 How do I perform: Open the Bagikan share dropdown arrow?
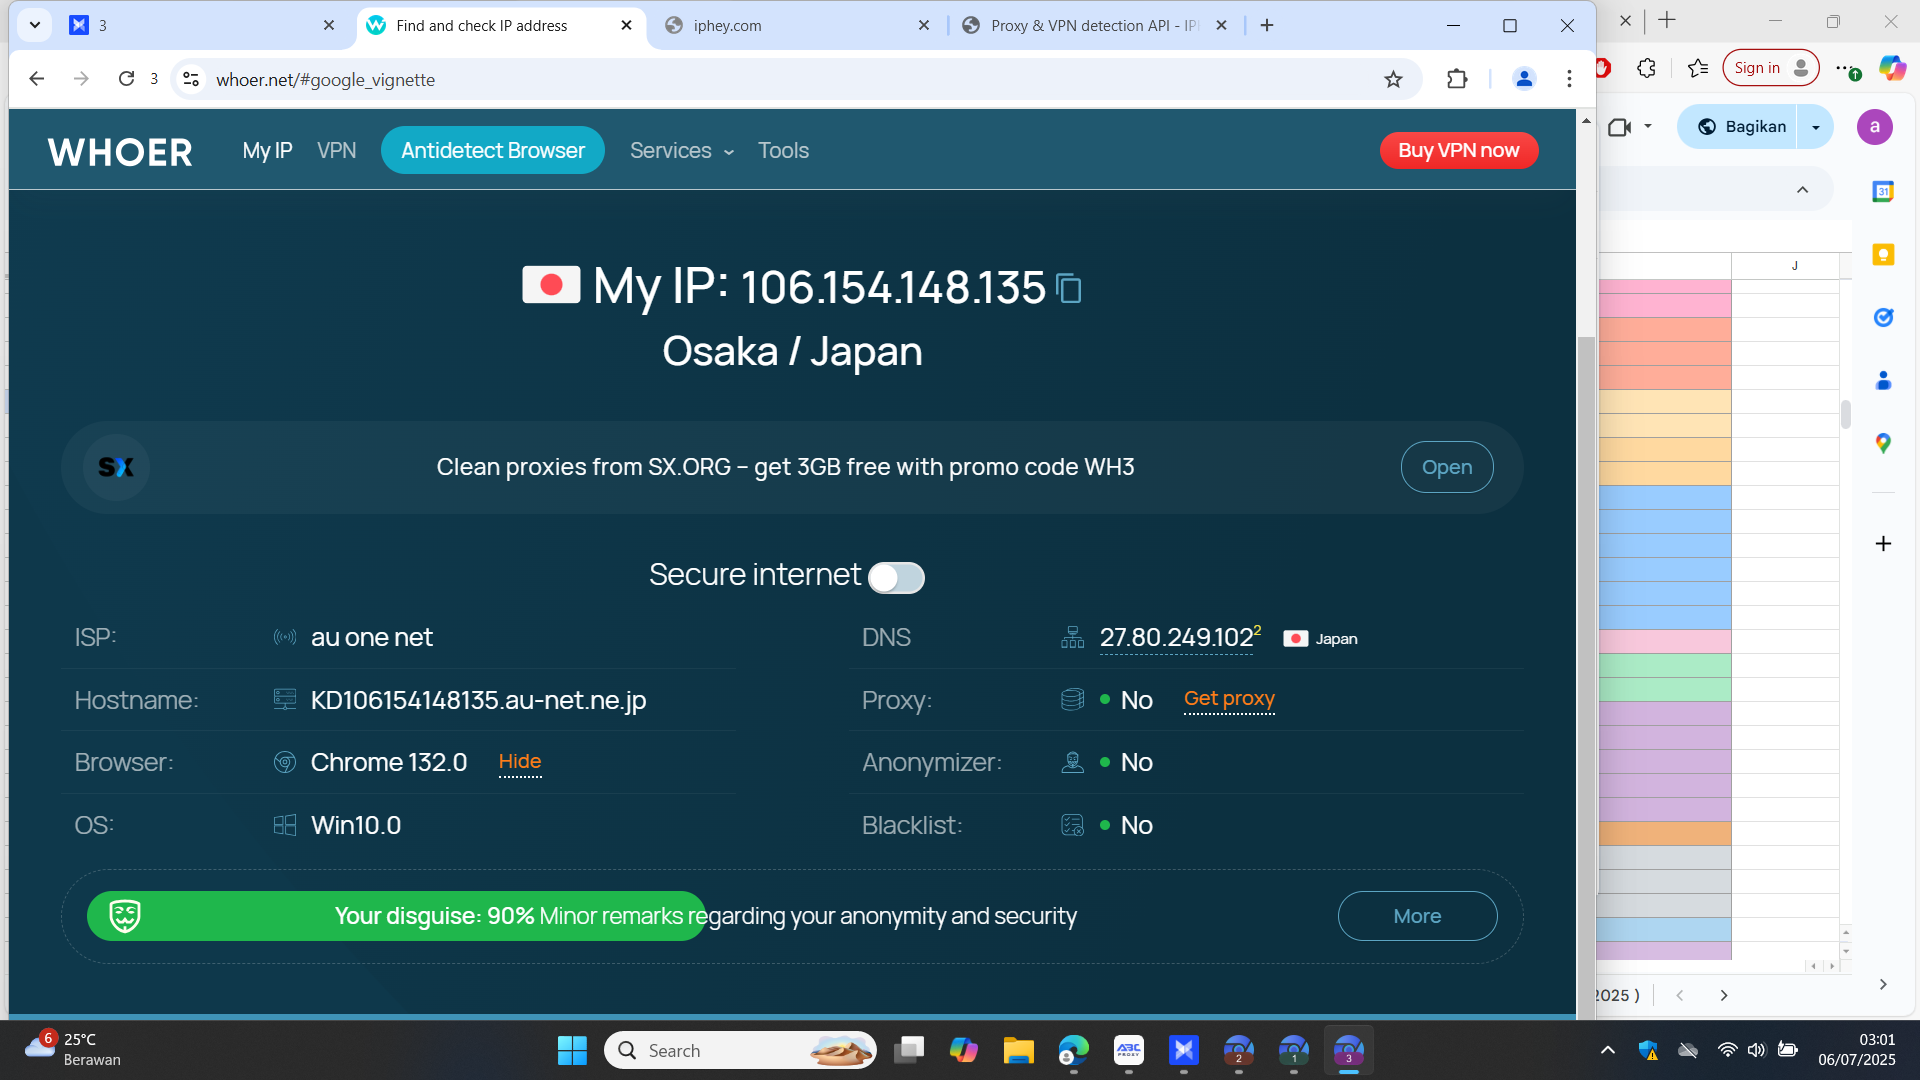coord(1815,127)
